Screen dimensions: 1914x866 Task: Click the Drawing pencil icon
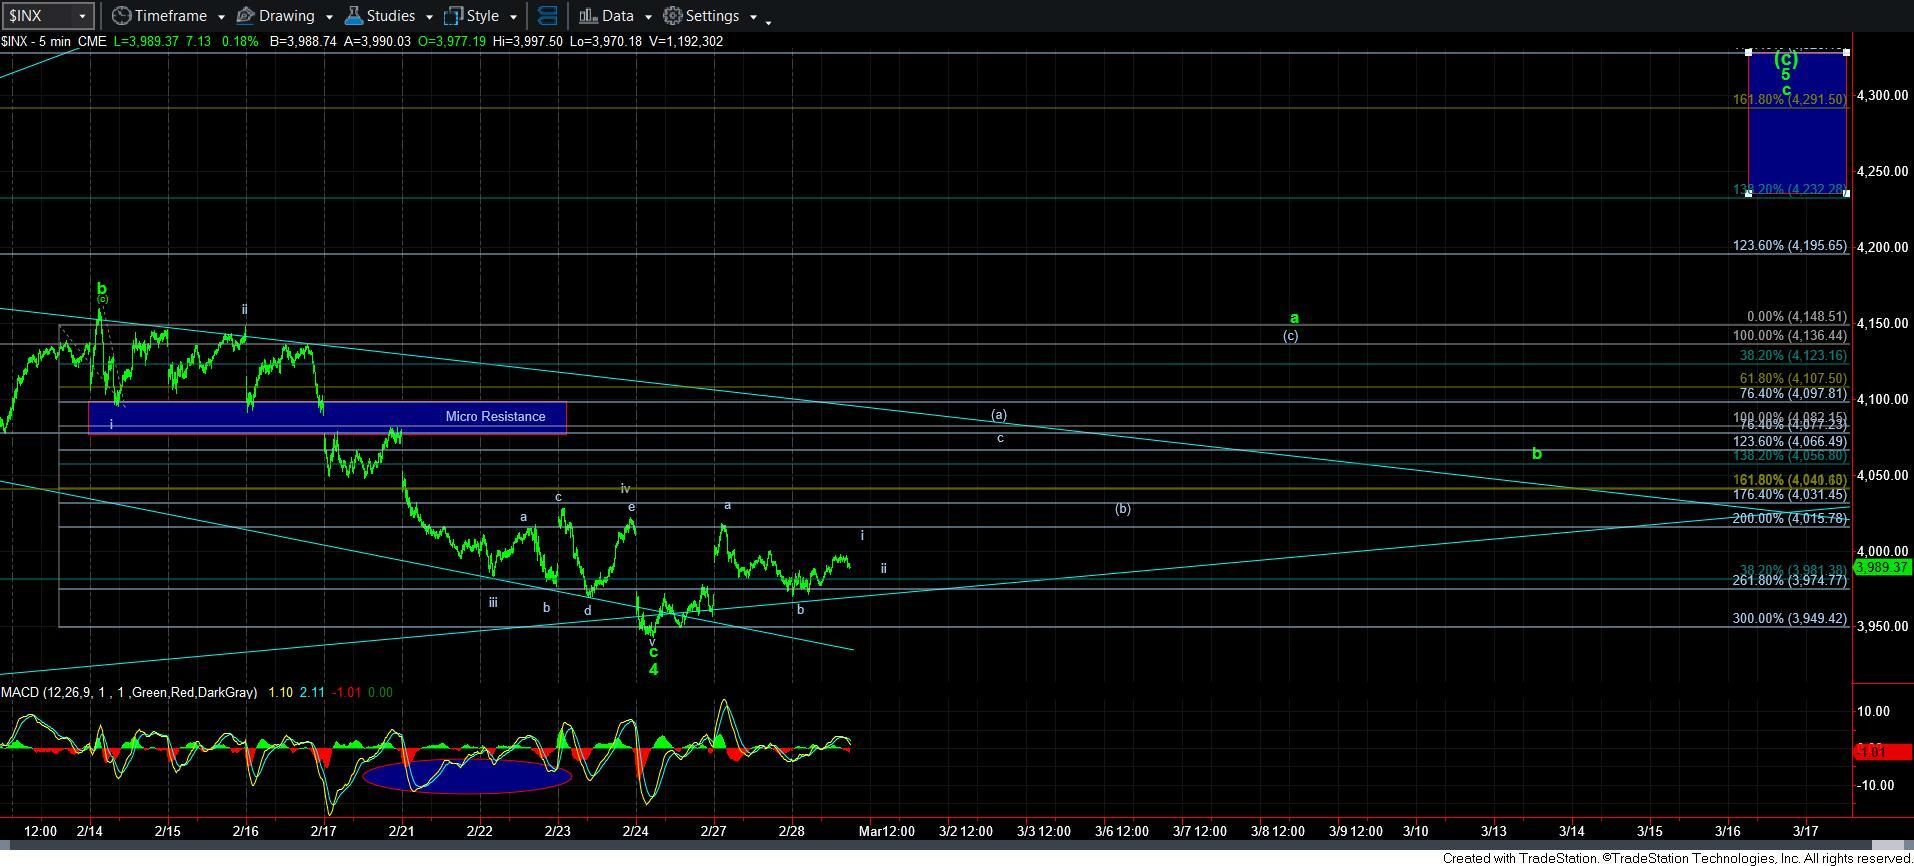(x=246, y=16)
